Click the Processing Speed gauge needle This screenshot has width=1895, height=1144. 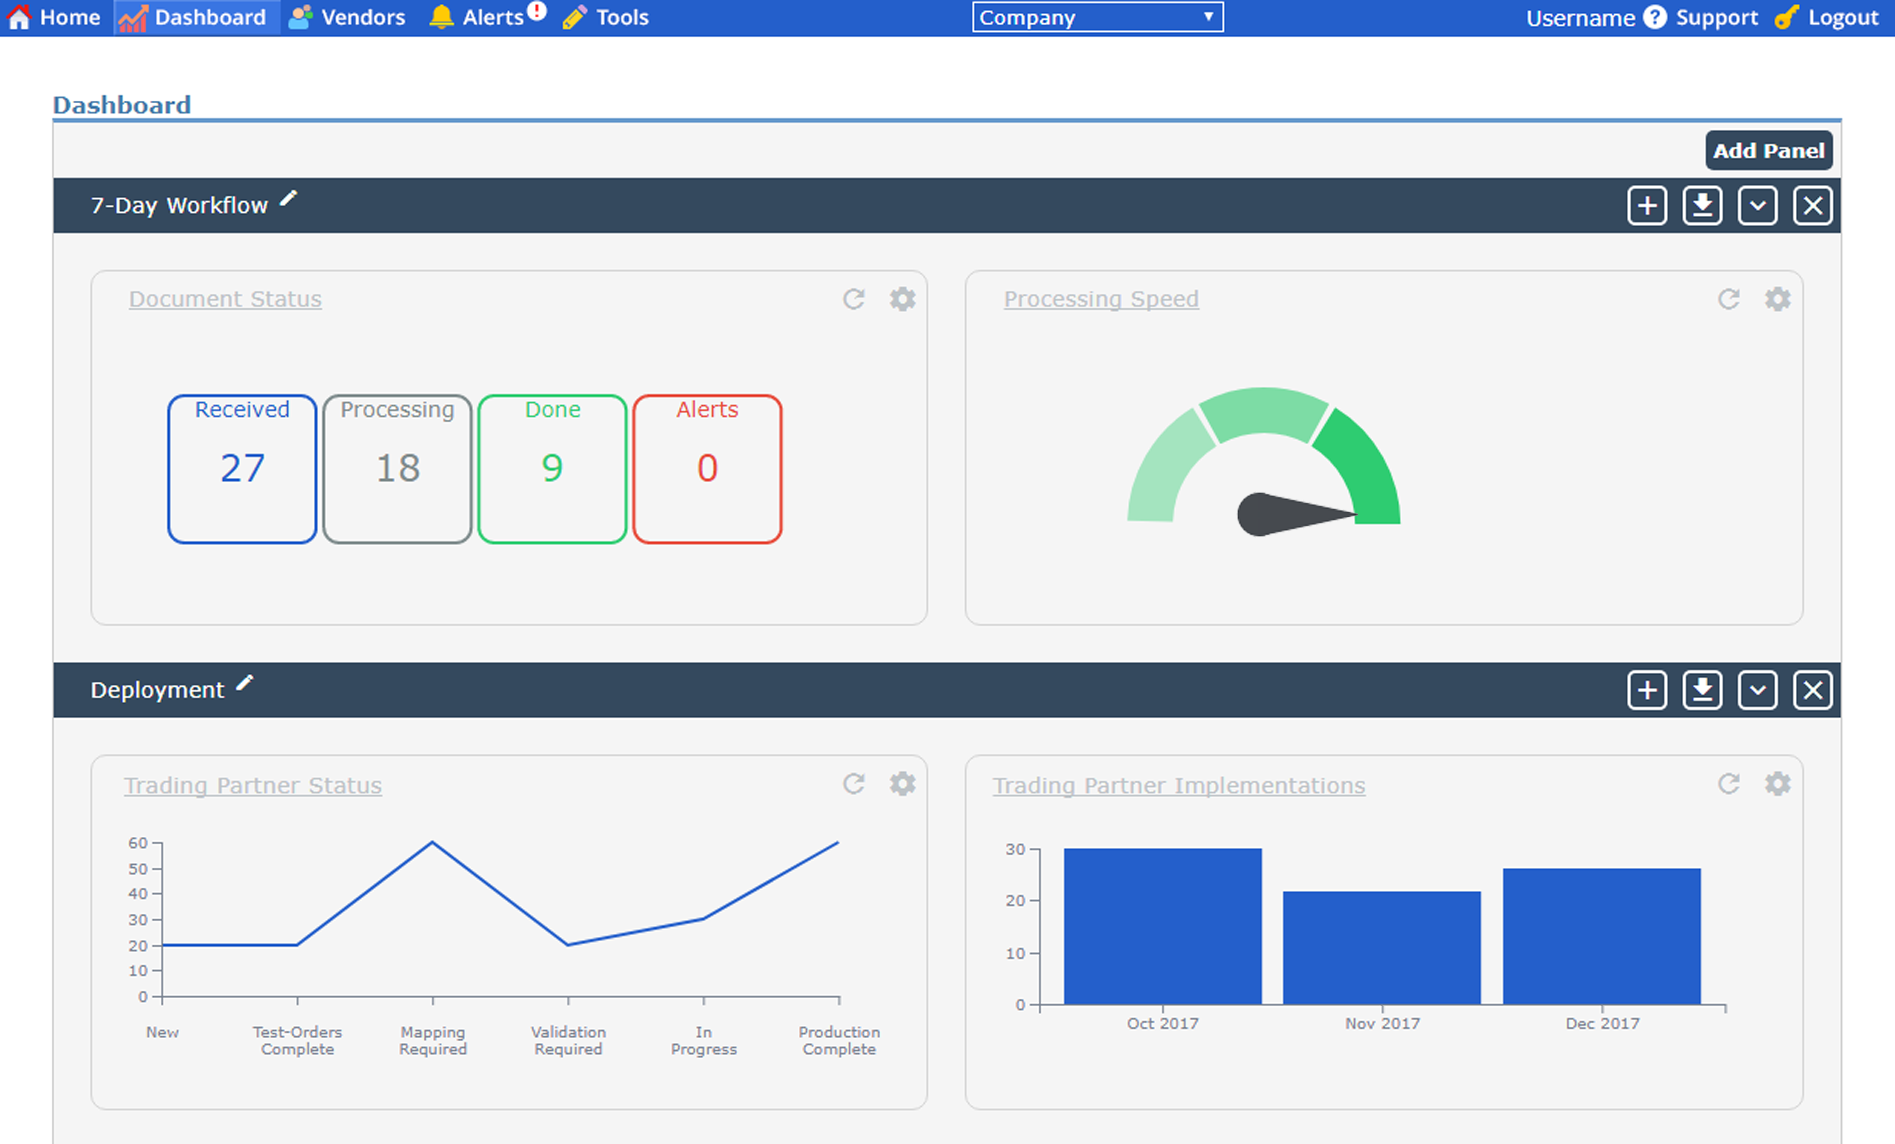(x=1290, y=514)
